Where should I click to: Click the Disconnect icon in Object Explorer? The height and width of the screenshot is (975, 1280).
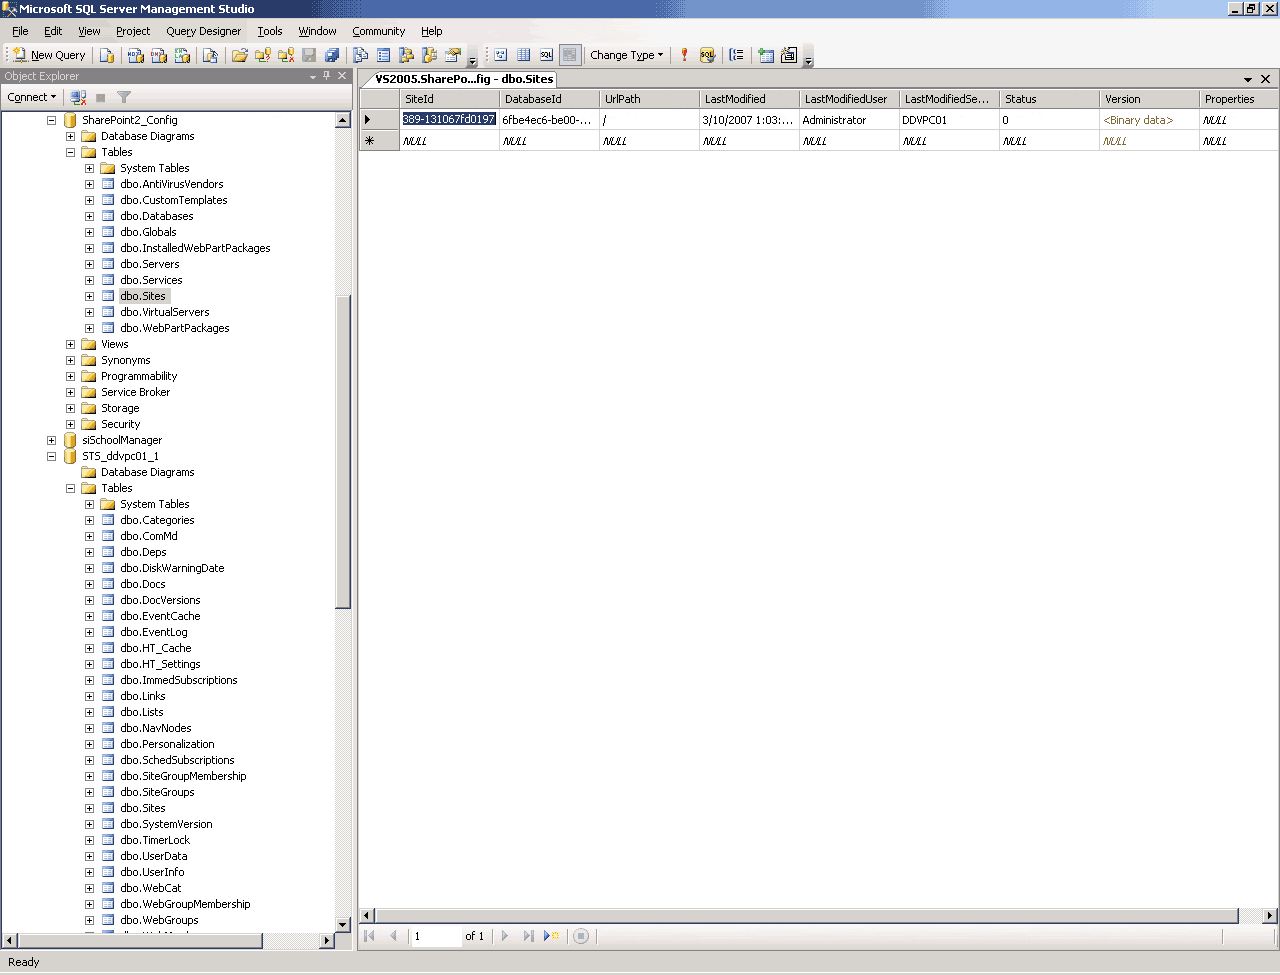pos(78,97)
